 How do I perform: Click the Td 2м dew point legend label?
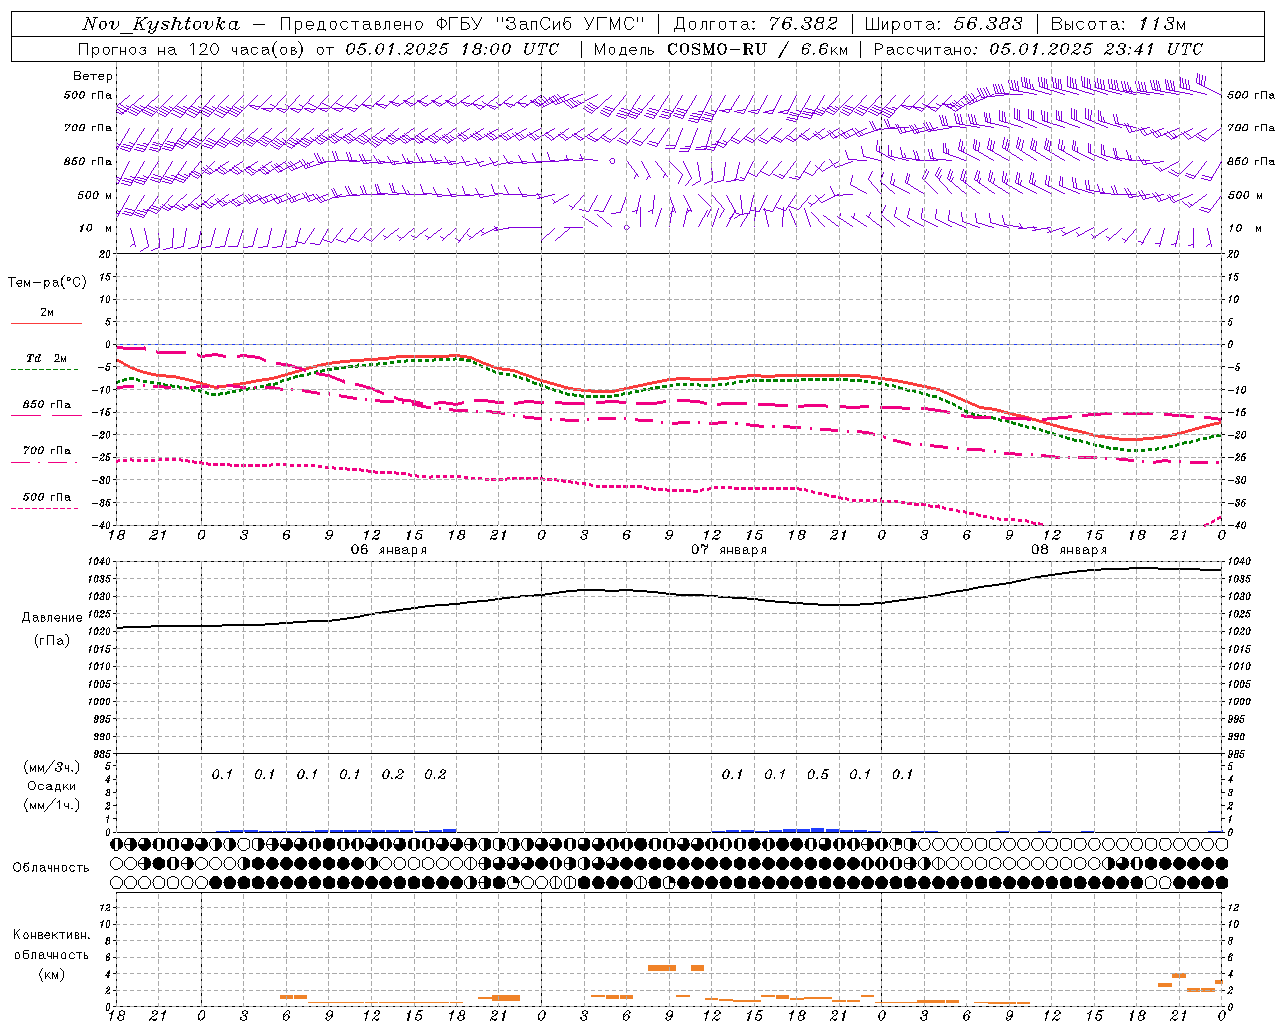pos(46,358)
